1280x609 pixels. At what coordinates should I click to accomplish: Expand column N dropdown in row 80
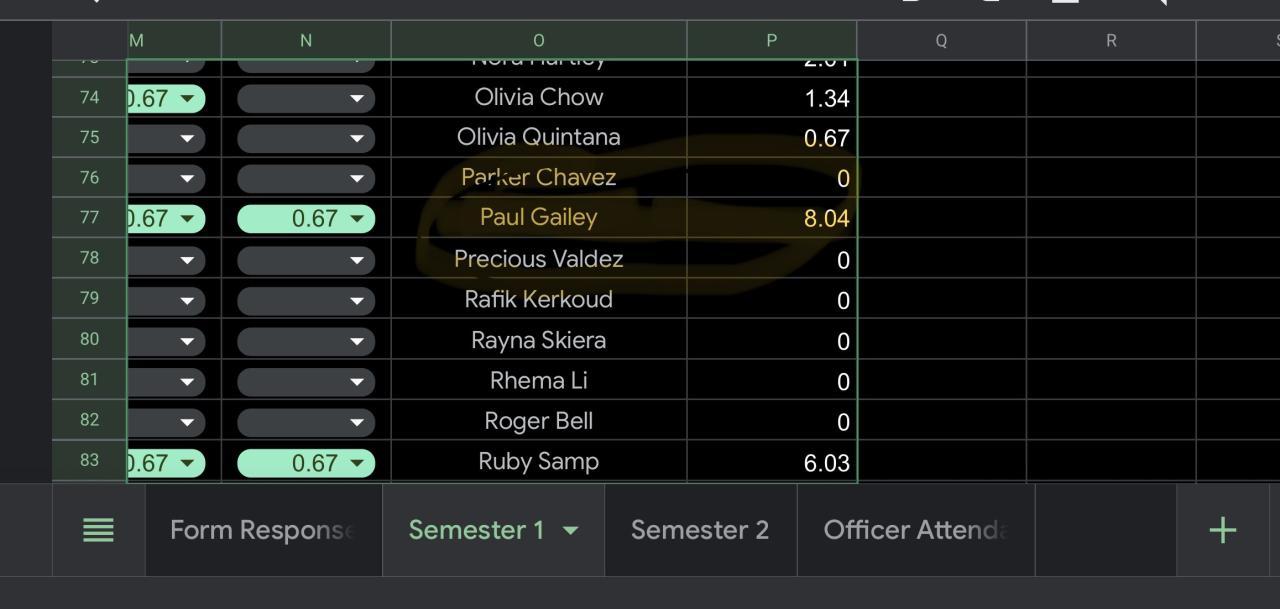[306, 341]
